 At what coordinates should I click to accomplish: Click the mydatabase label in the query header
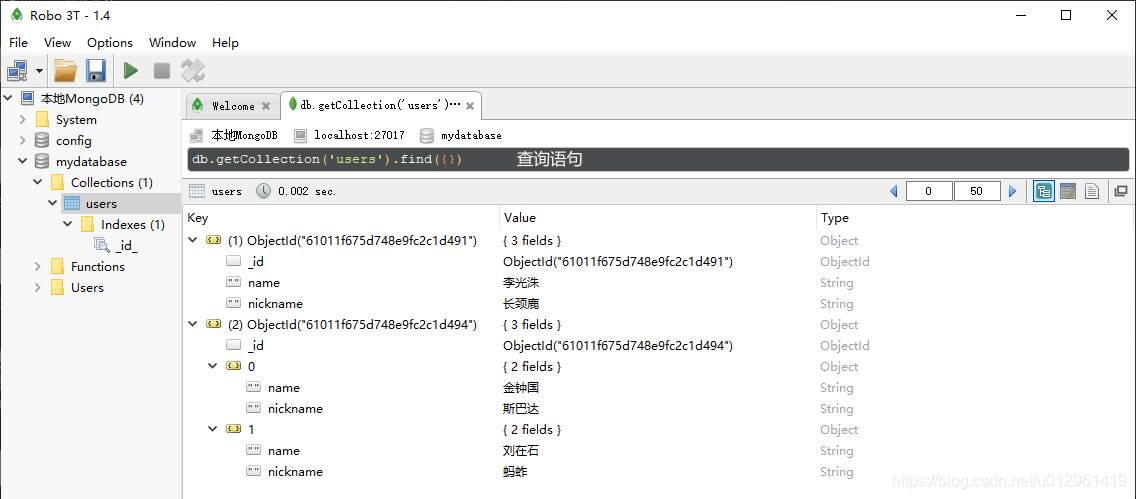tap(471, 135)
